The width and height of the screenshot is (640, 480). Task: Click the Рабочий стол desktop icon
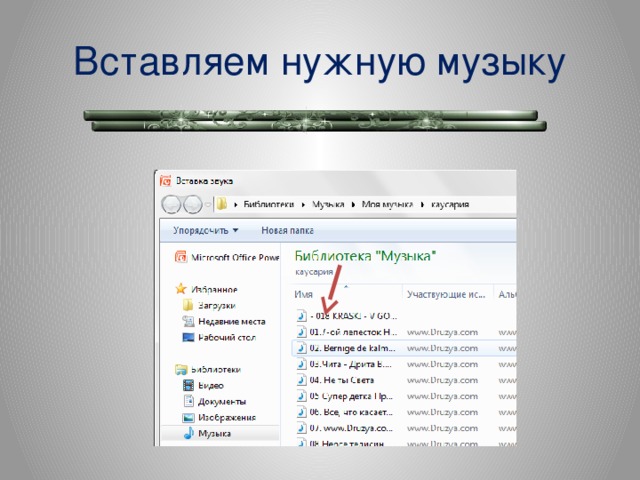tap(188, 337)
